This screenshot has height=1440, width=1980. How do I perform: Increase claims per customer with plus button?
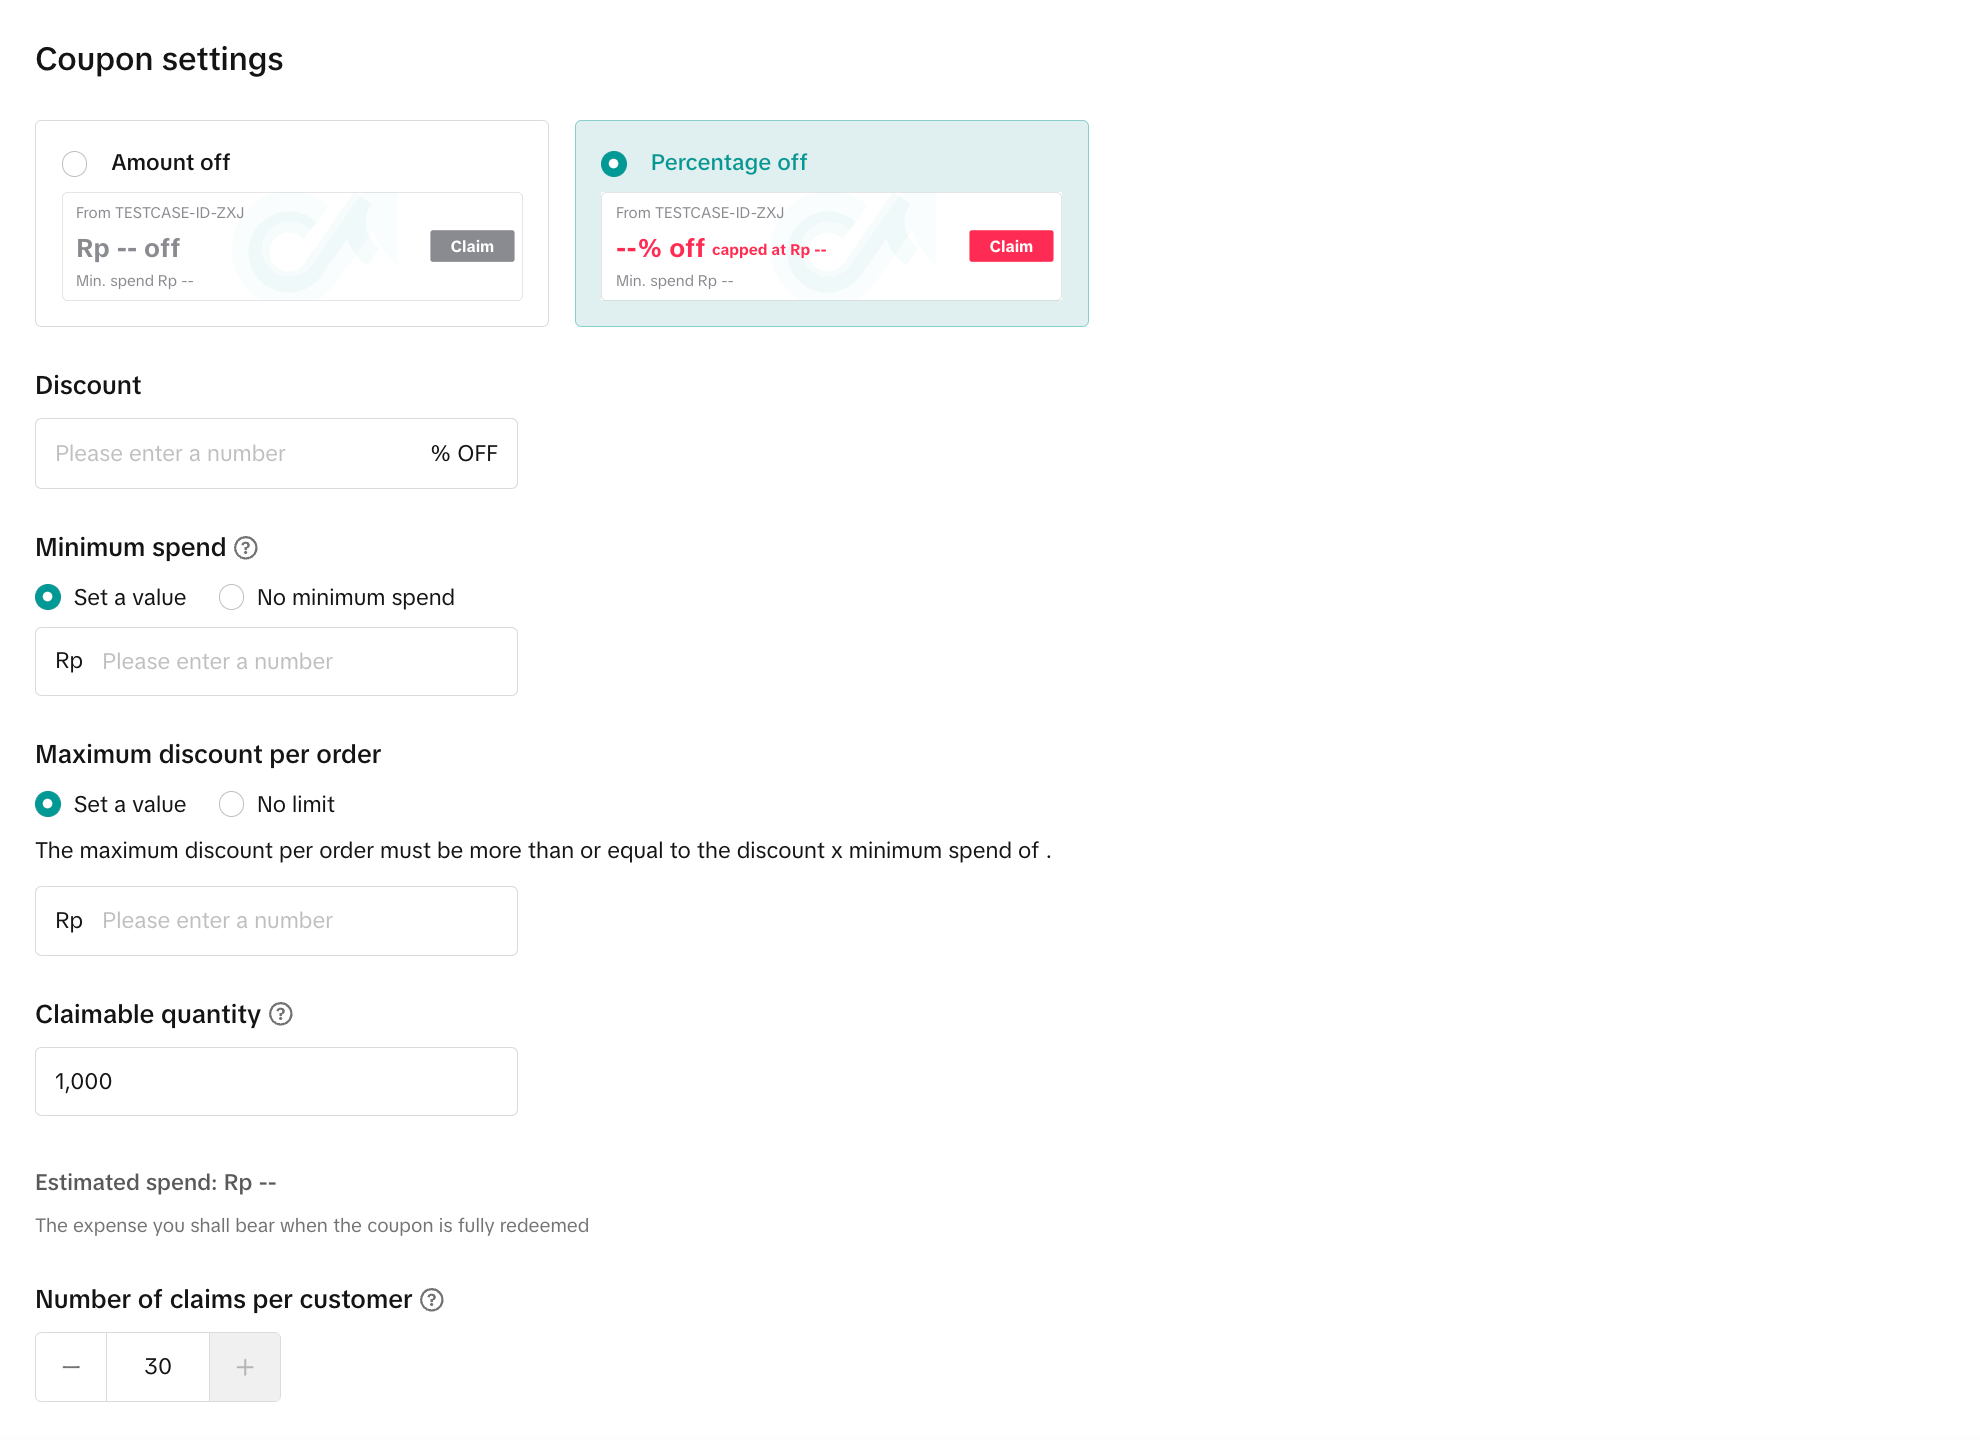[x=245, y=1367]
